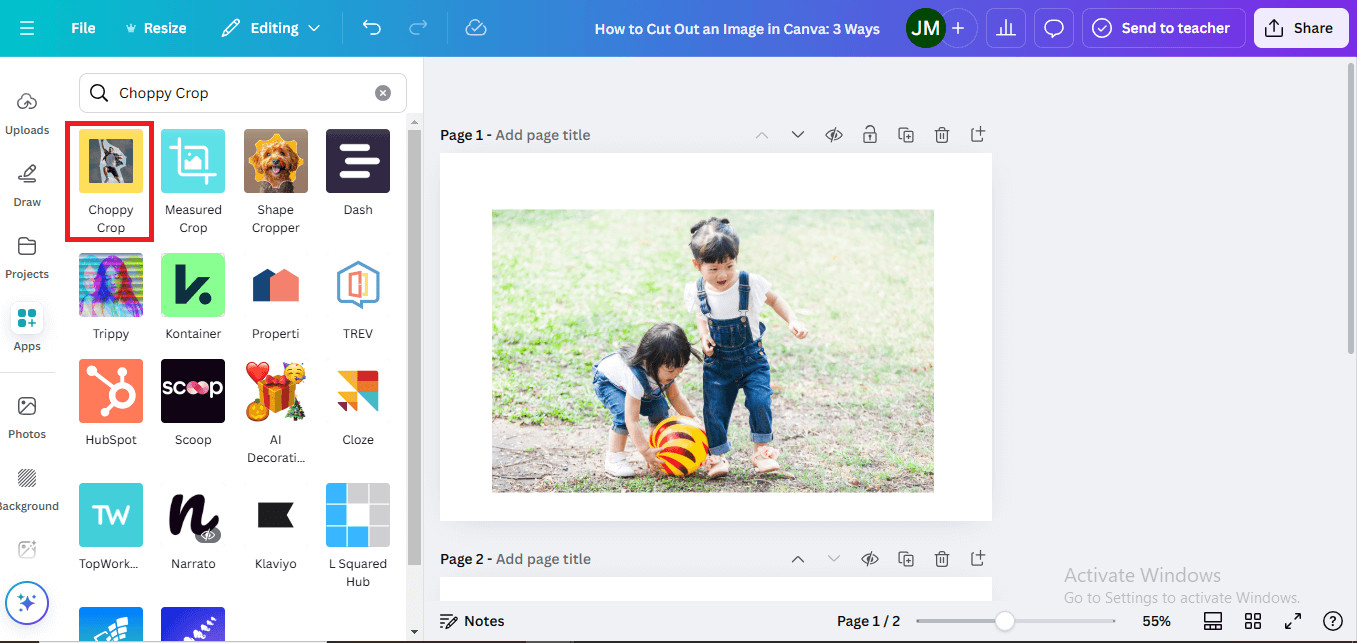Open the Measured Crop app
1357x643 pixels.
[193, 182]
